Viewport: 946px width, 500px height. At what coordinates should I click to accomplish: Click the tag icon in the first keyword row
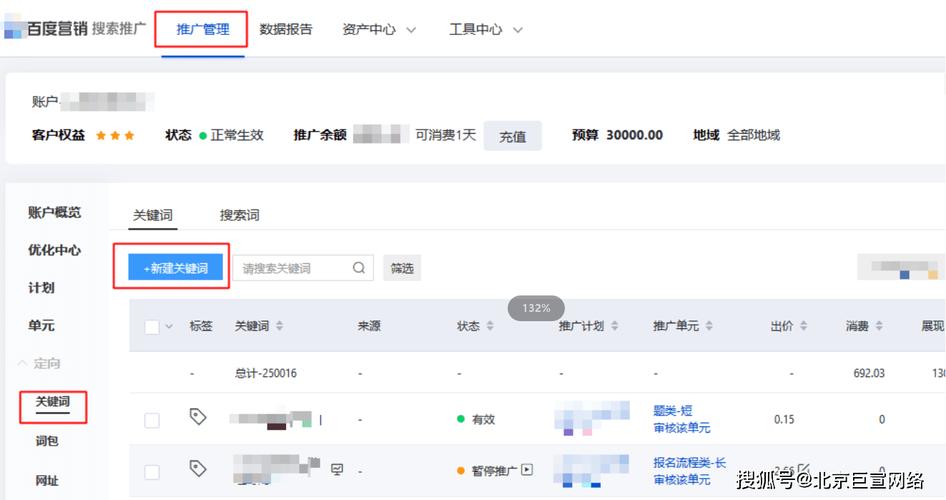point(198,416)
